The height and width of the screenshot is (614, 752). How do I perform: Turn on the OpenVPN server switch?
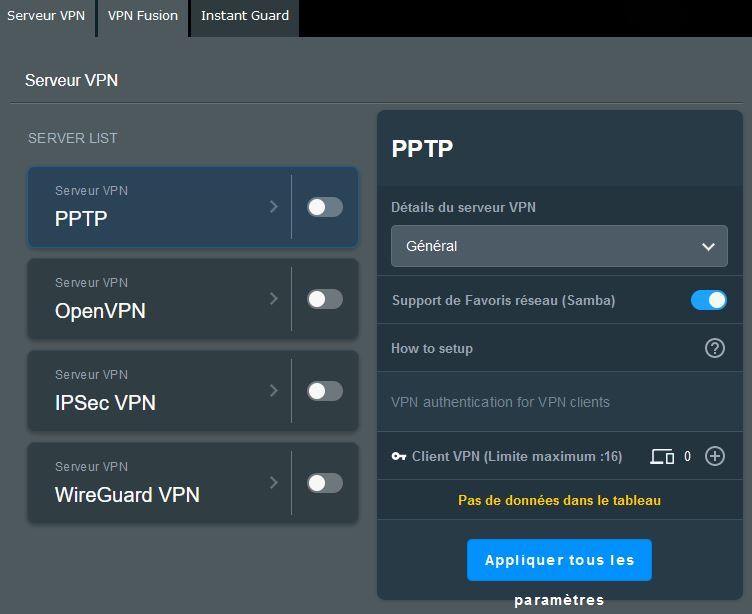(324, 299)
